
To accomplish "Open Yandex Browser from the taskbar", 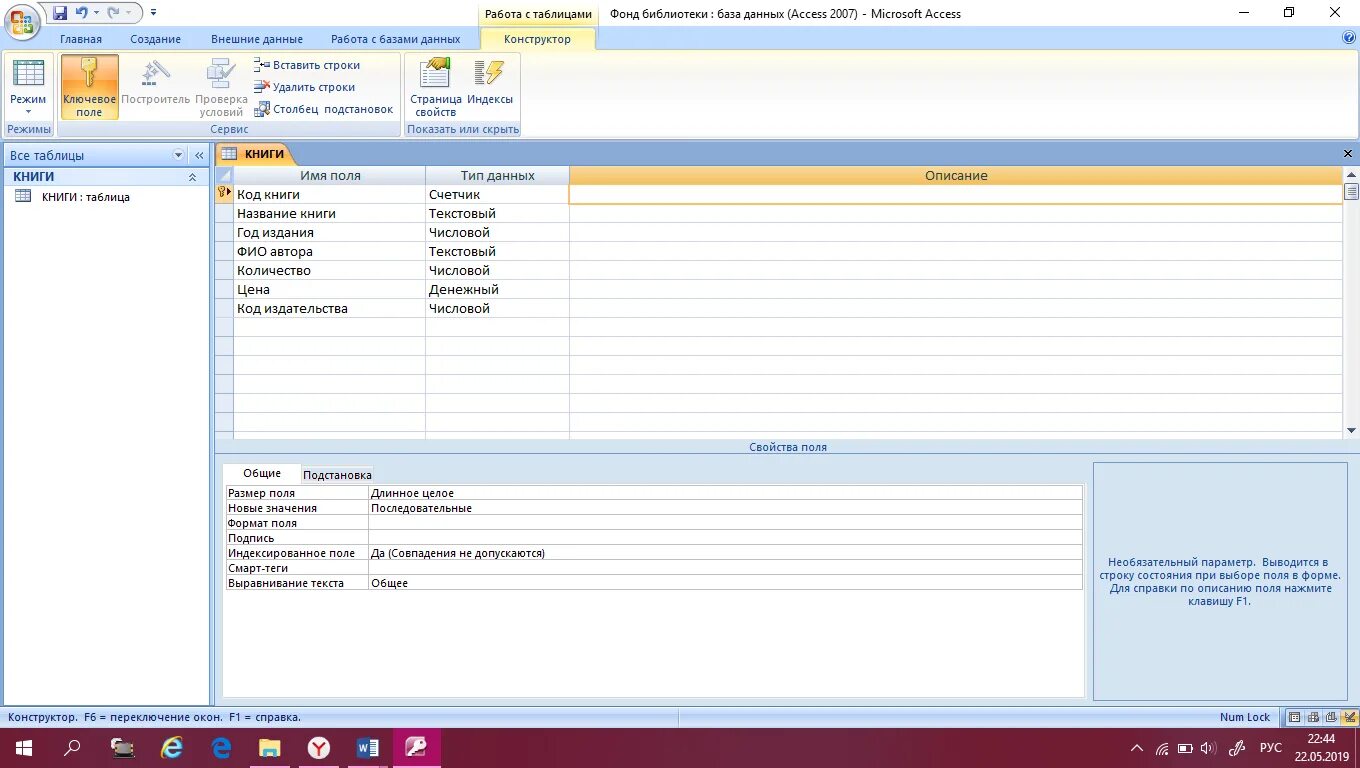I will point(318,748).
